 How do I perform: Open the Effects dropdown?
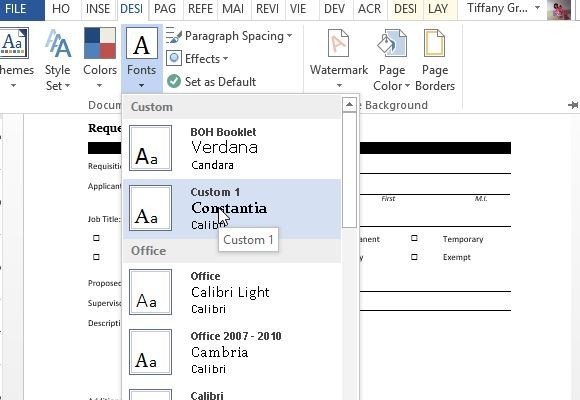(225, 59)
